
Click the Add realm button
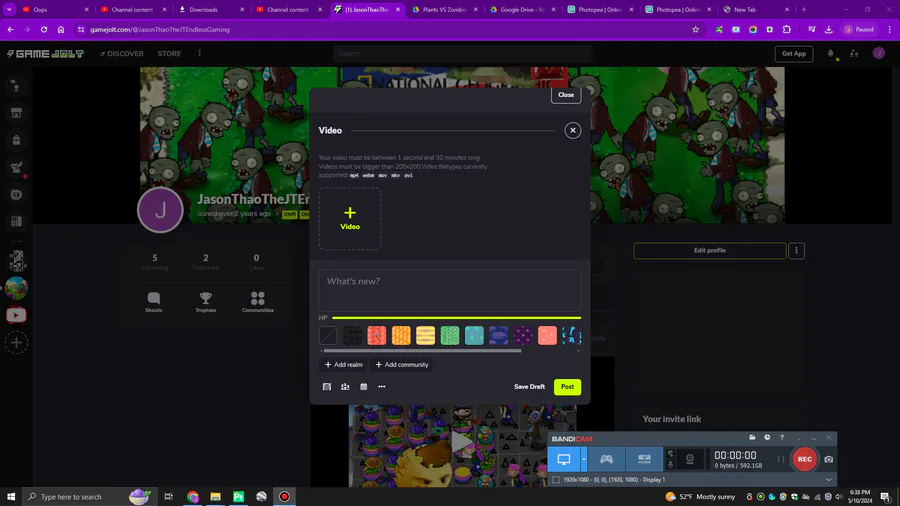click(343, 364)
